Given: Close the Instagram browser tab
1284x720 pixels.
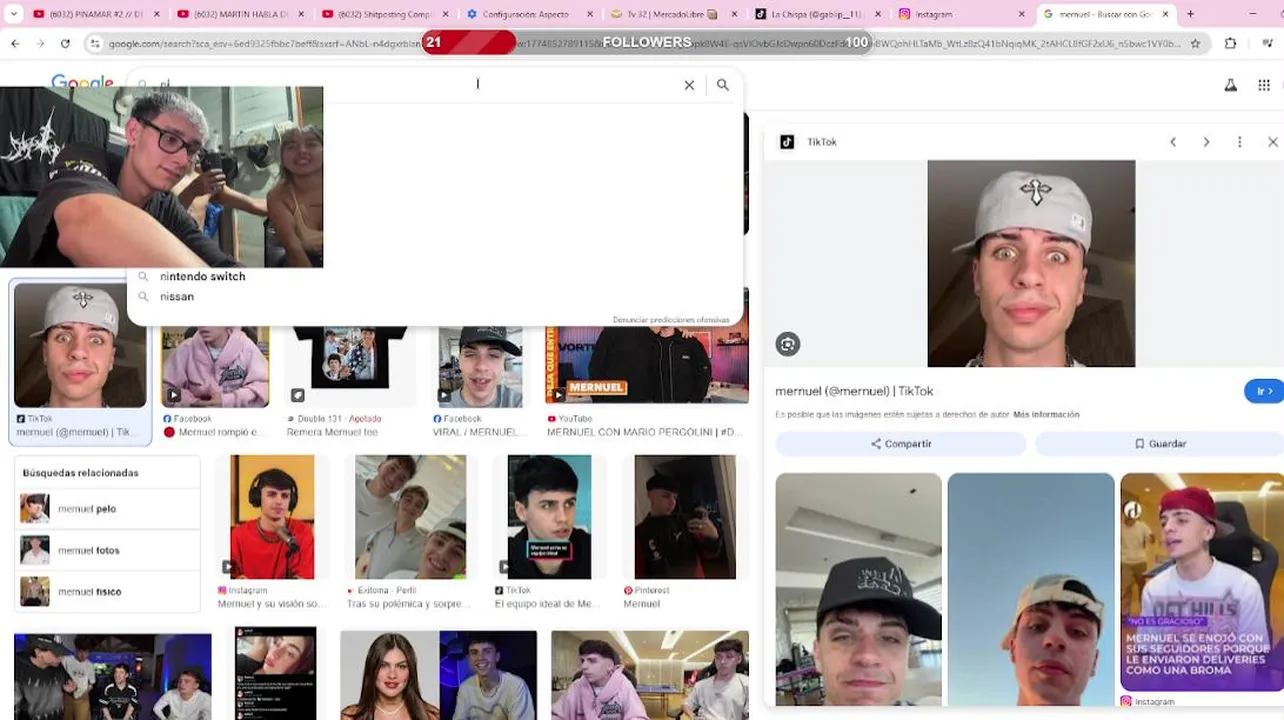Looking at the screenshot, I should click(1021, 14).
